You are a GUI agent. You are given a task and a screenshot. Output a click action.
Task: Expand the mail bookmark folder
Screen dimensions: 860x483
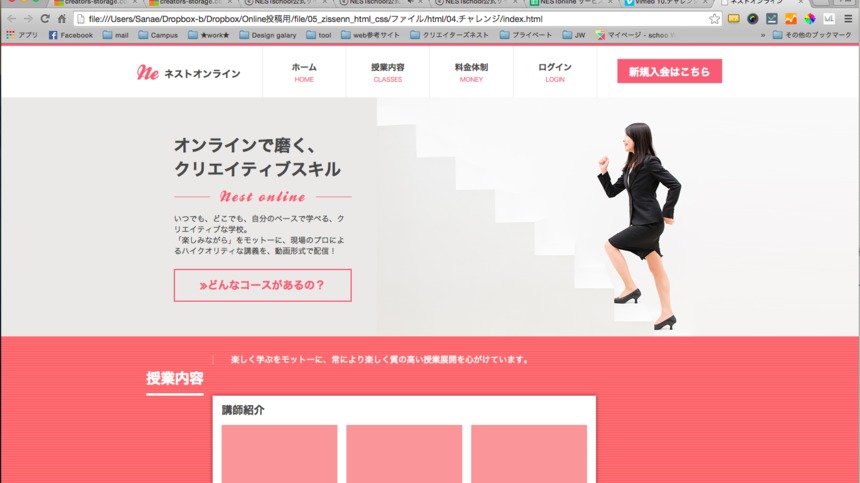[x=115, y=35]
